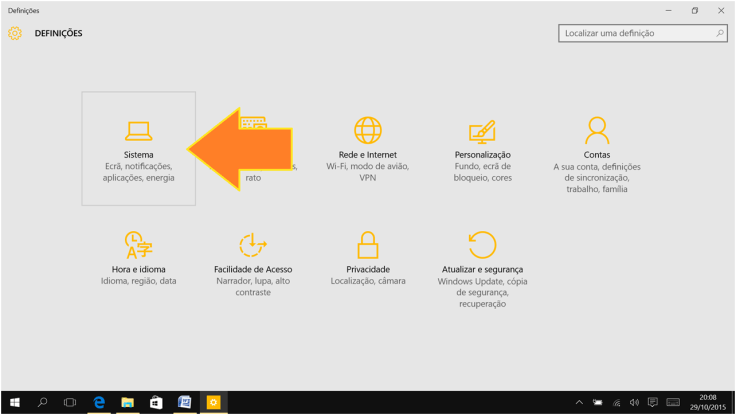
Task: Click the search magnifier in the search box
Action: click(719, 33)
